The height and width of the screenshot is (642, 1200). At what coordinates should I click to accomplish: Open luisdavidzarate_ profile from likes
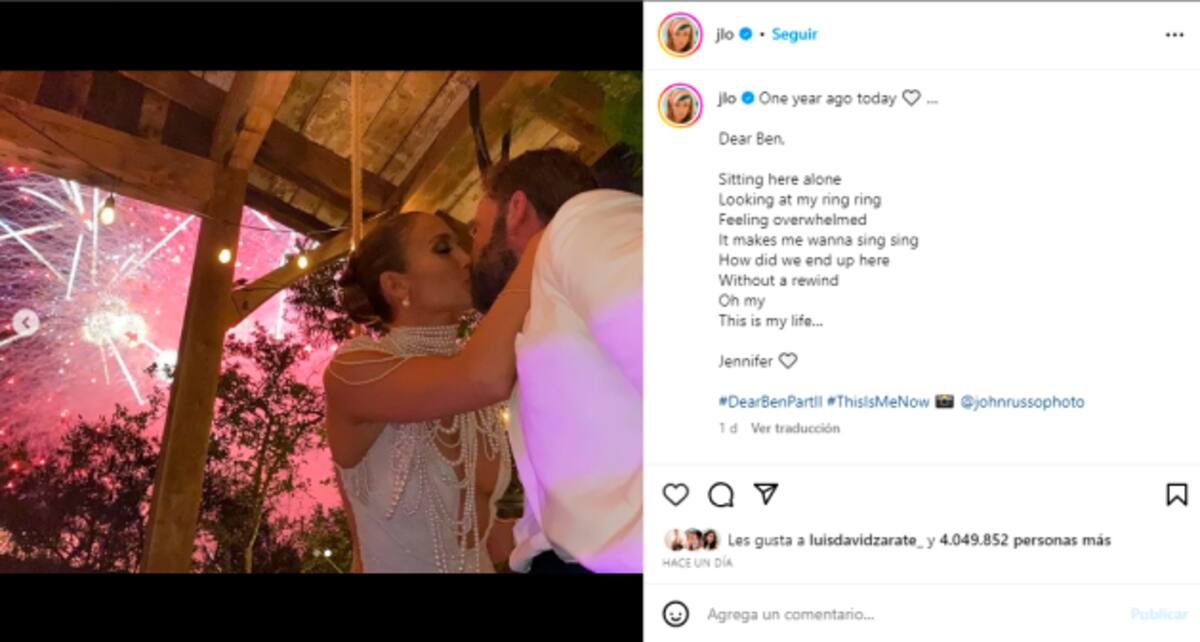coord(867,540)
